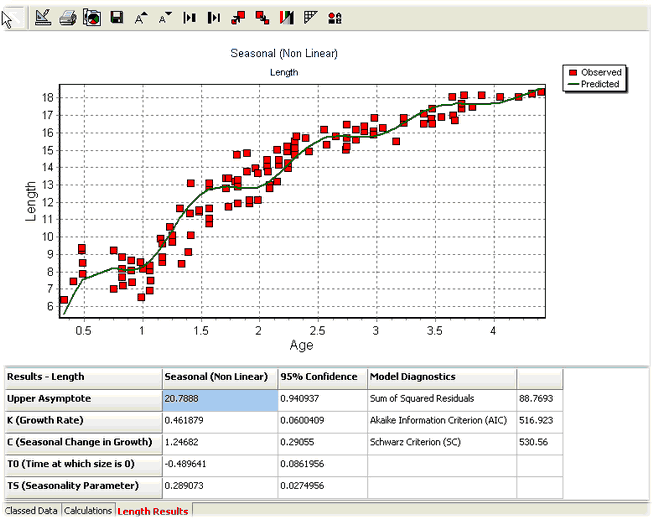
Task: Click T0 (Time at which size is 0) header
Action: (83, 465)
